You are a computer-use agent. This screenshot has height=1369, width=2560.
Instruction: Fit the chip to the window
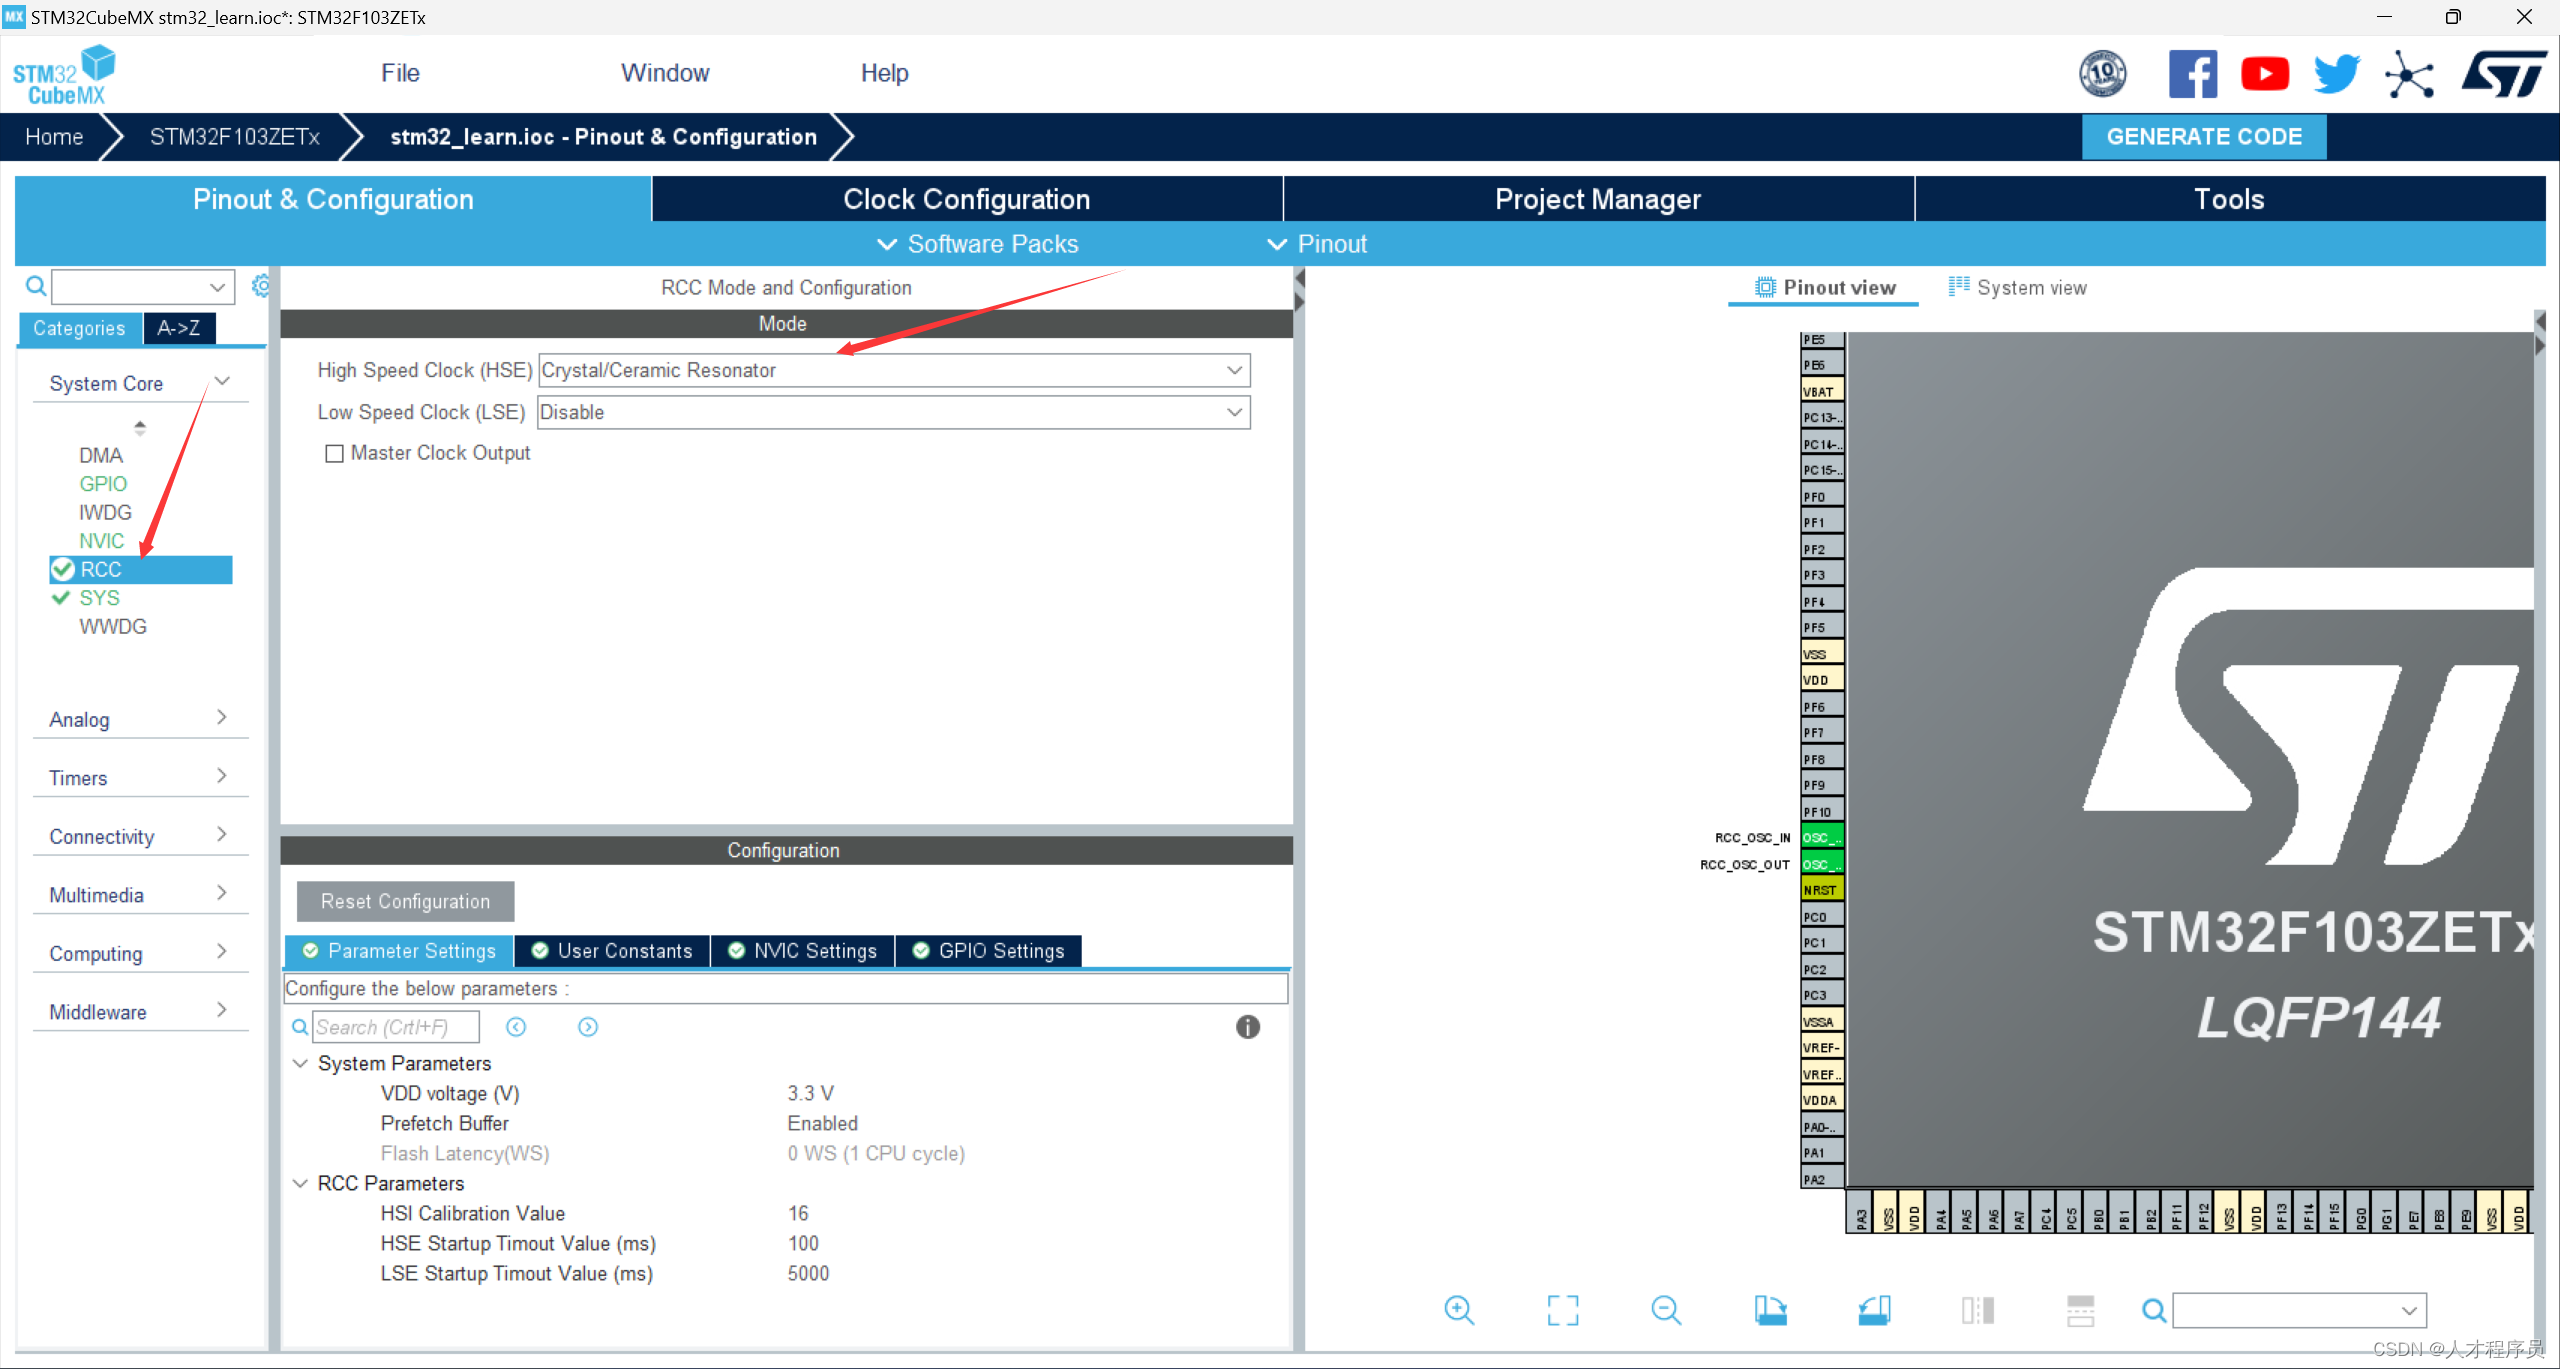(1563, 1310)
